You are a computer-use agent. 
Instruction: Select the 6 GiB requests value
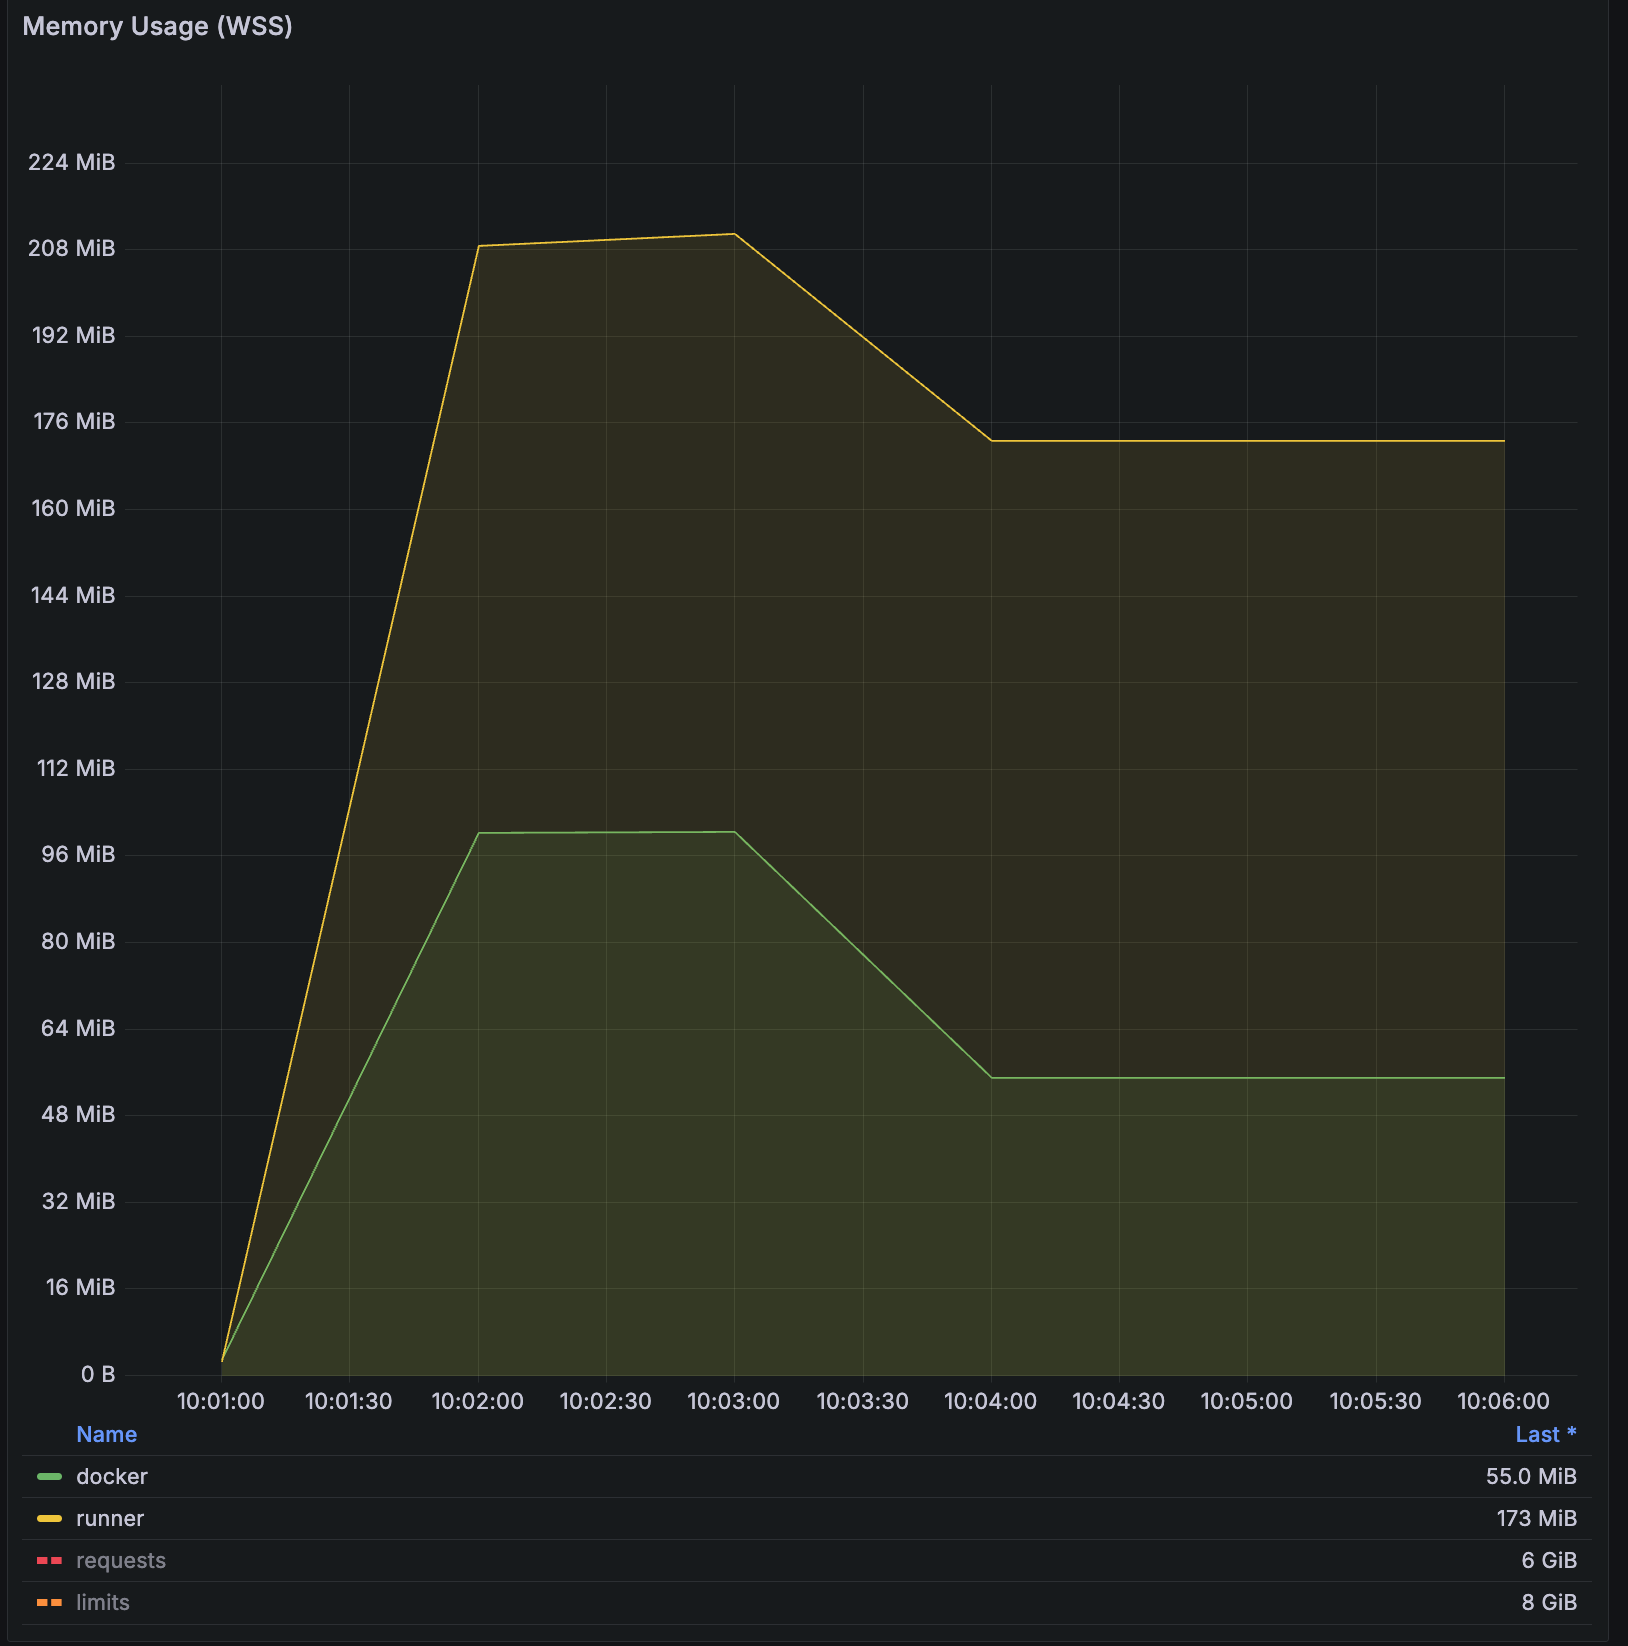(x=1548, y=1560)
